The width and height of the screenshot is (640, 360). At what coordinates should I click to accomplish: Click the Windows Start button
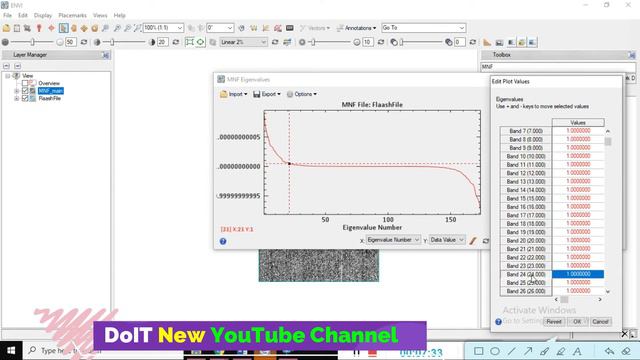click(x=11, y=351)
